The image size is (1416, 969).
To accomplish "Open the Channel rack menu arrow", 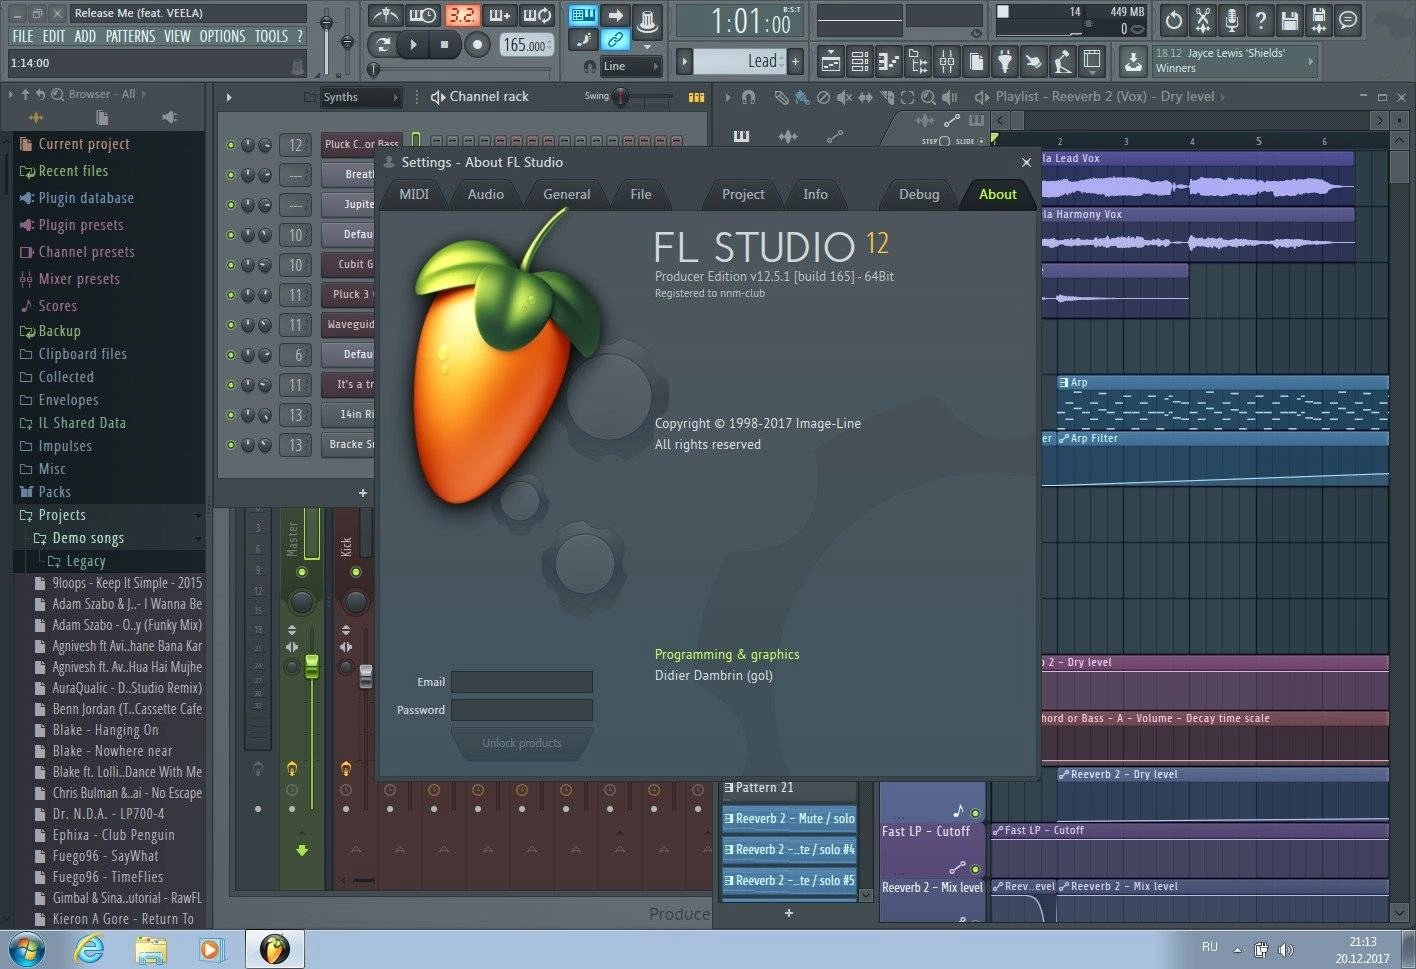I will (x=229, y=97).
